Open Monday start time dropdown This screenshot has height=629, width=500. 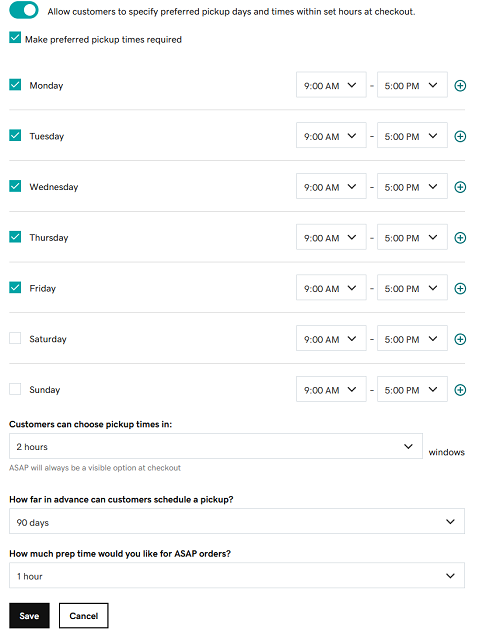tap(331, 85)
